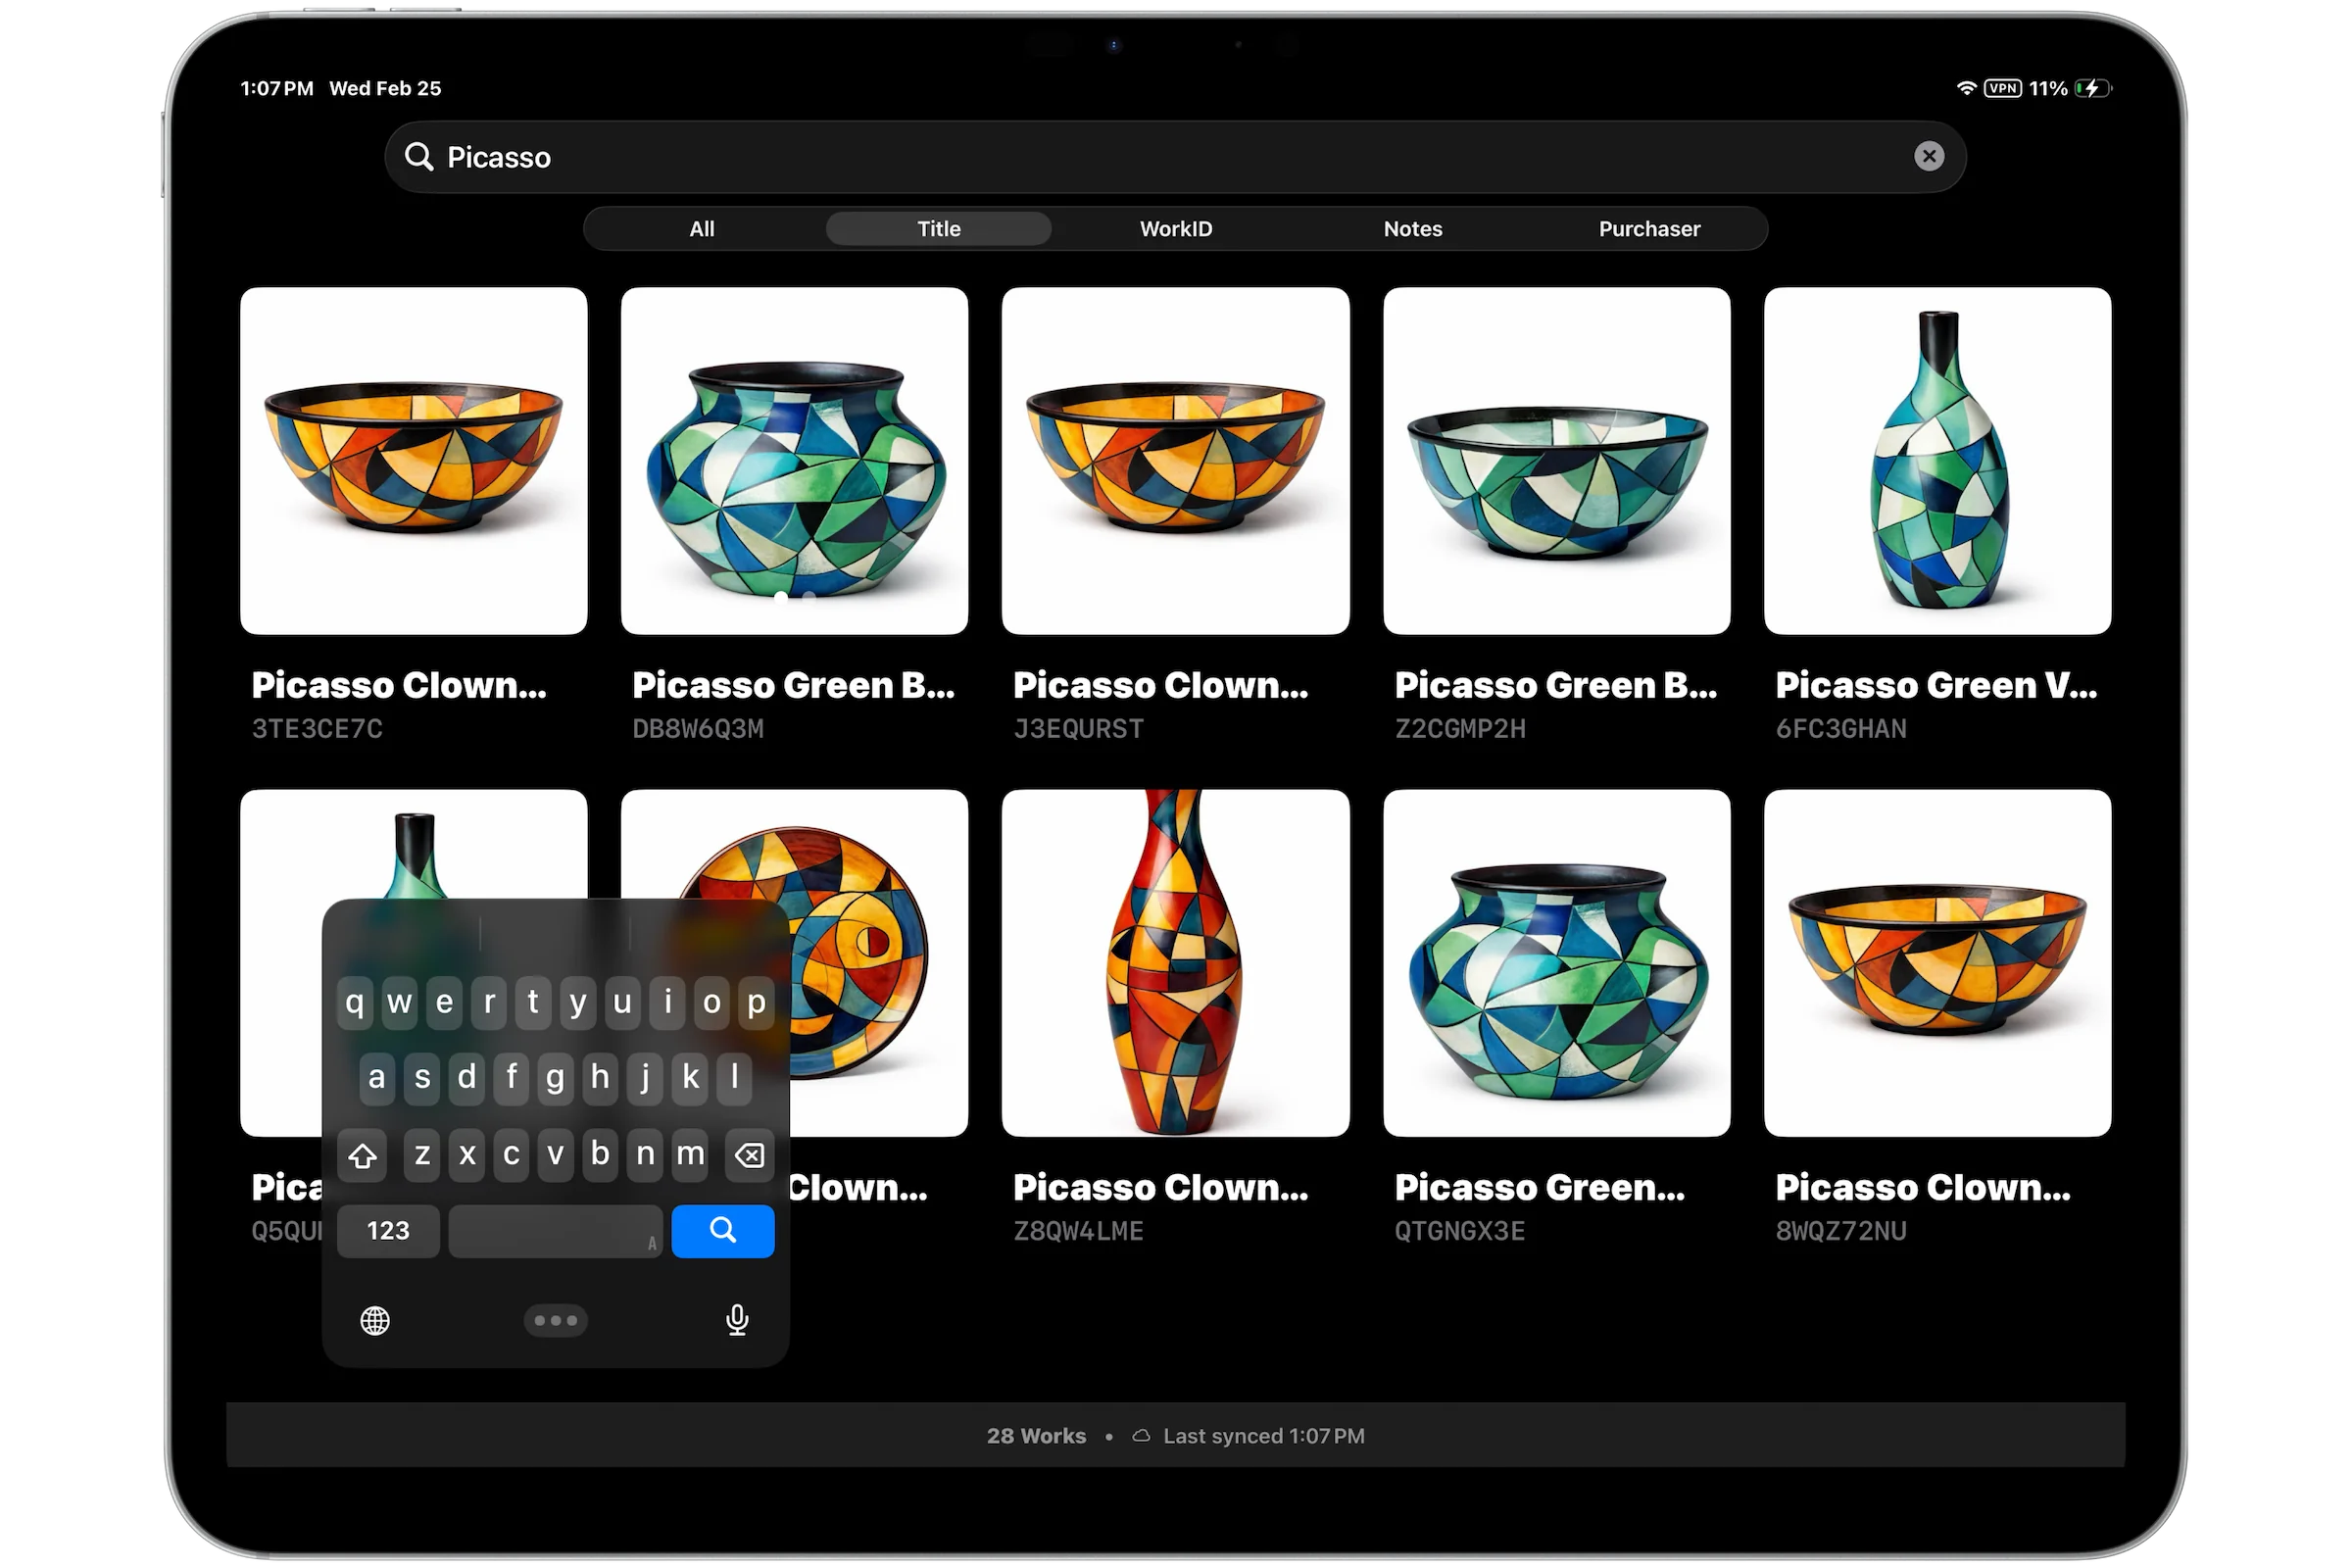This screenshot has height=1568, width=2352.
Task: Open the tall clown vase thumbnail above Z8QW4LME
Action: (x=1176, y=963)
